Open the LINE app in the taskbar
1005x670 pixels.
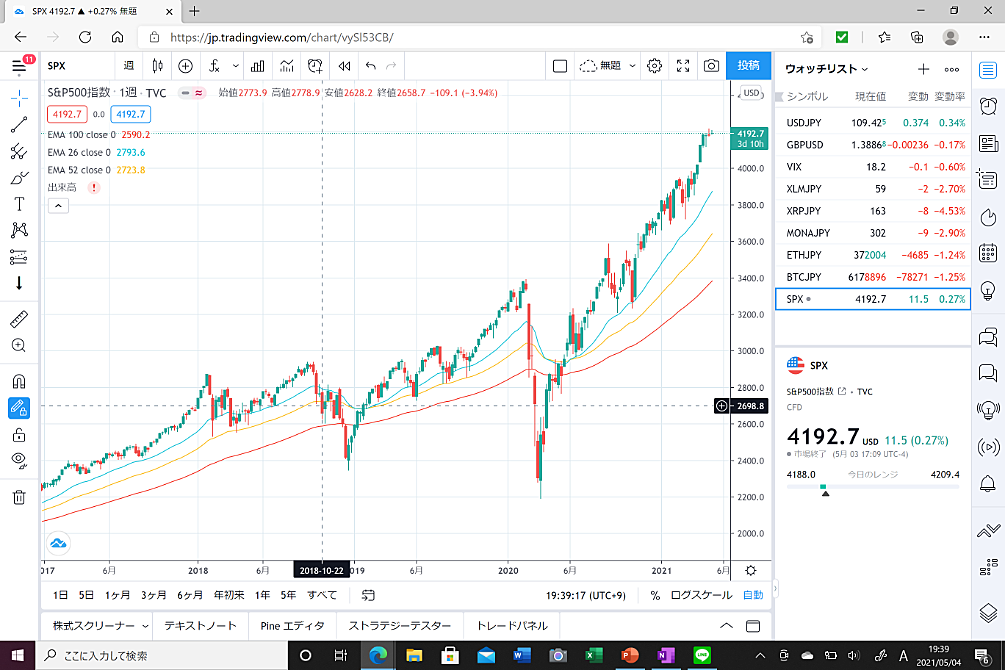coord(702,655)
